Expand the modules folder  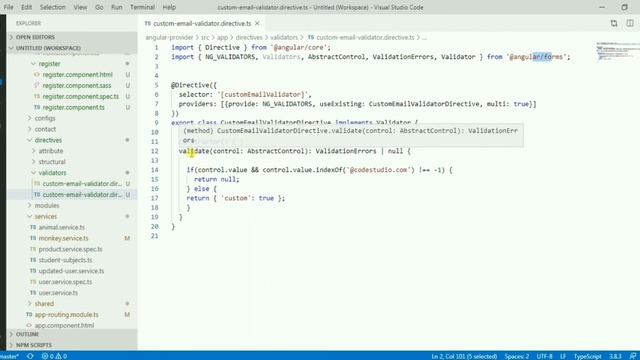pyautogui.click(x=47, y=206)
